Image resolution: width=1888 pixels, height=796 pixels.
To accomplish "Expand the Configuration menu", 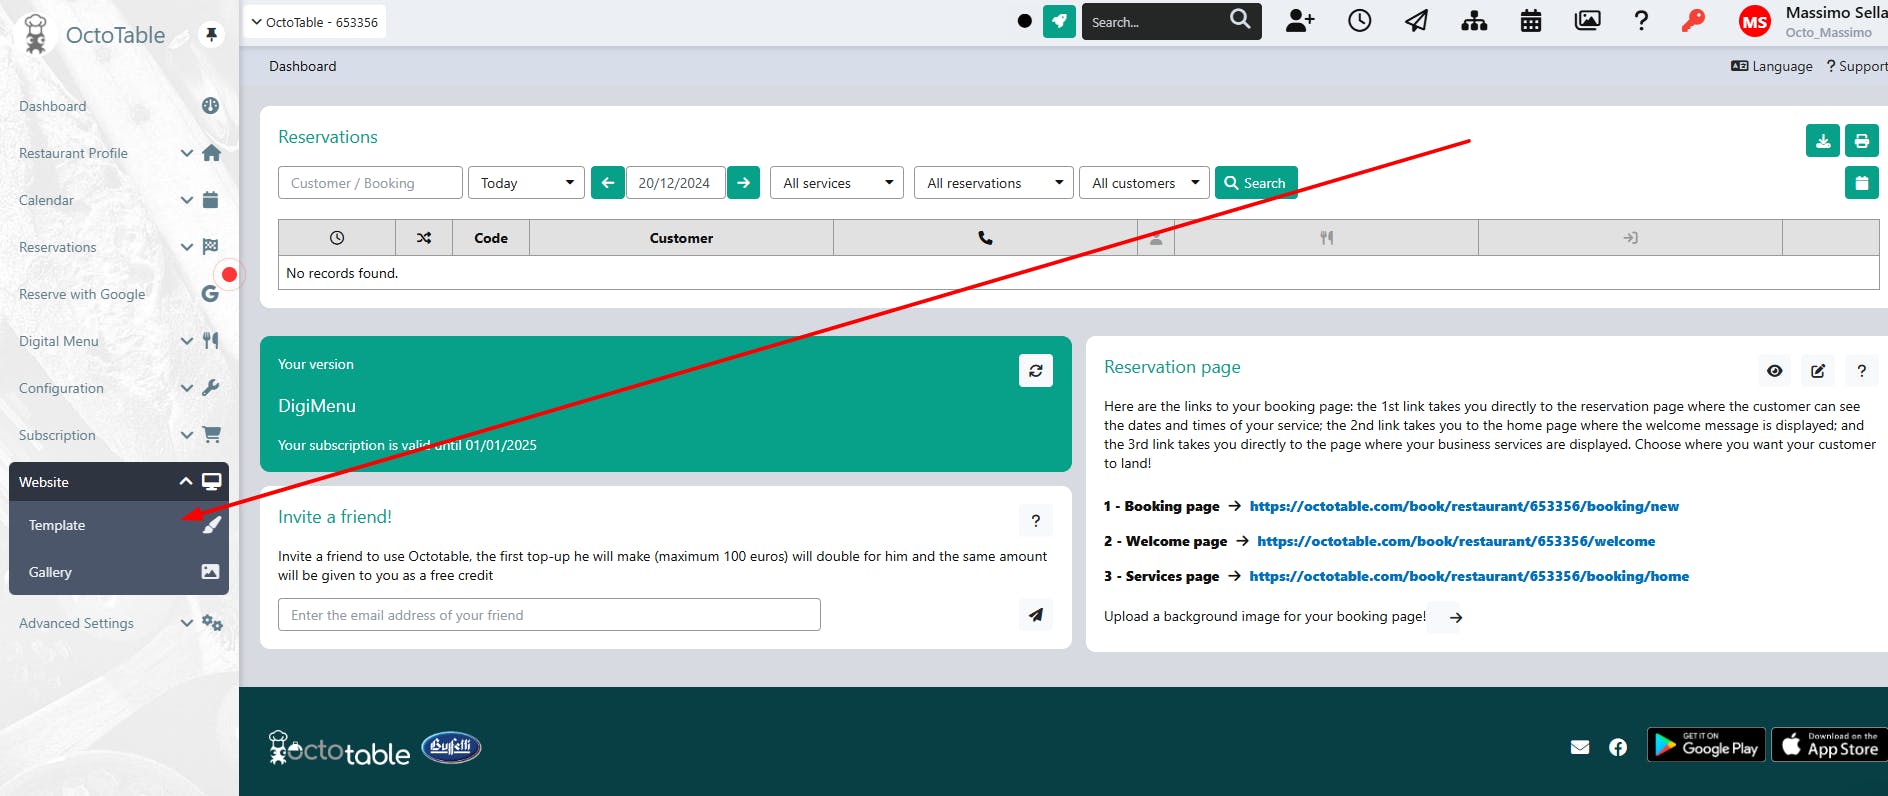I will [x=119, y=388].
